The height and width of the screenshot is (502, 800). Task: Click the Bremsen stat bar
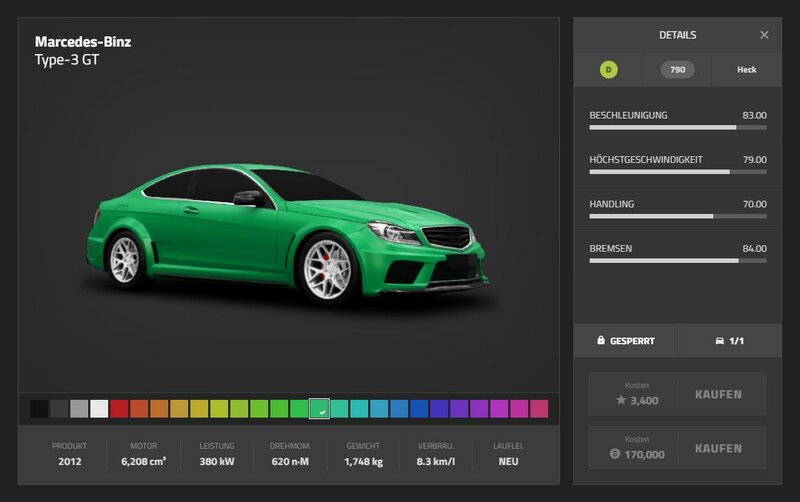point(677,260)
